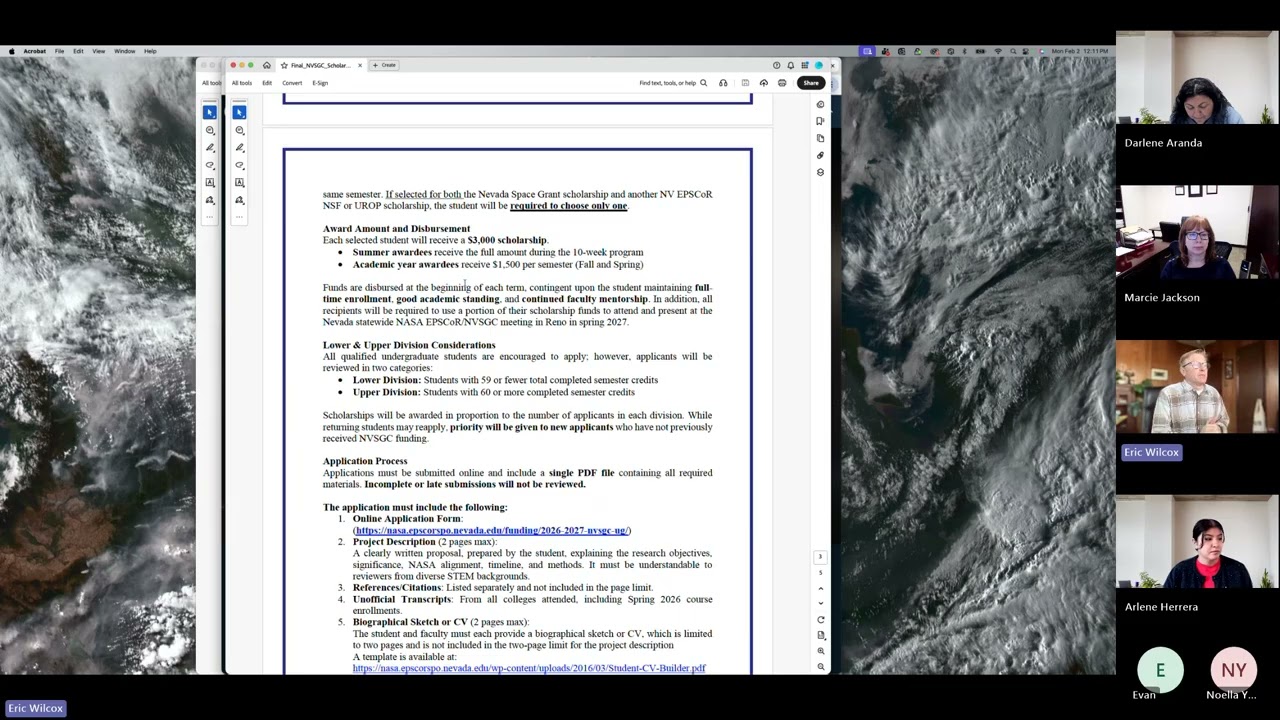This screenshot has height=720, width=1280.
Task: Open the E-Sign tab in Acrobat
Action: point(320,83)
